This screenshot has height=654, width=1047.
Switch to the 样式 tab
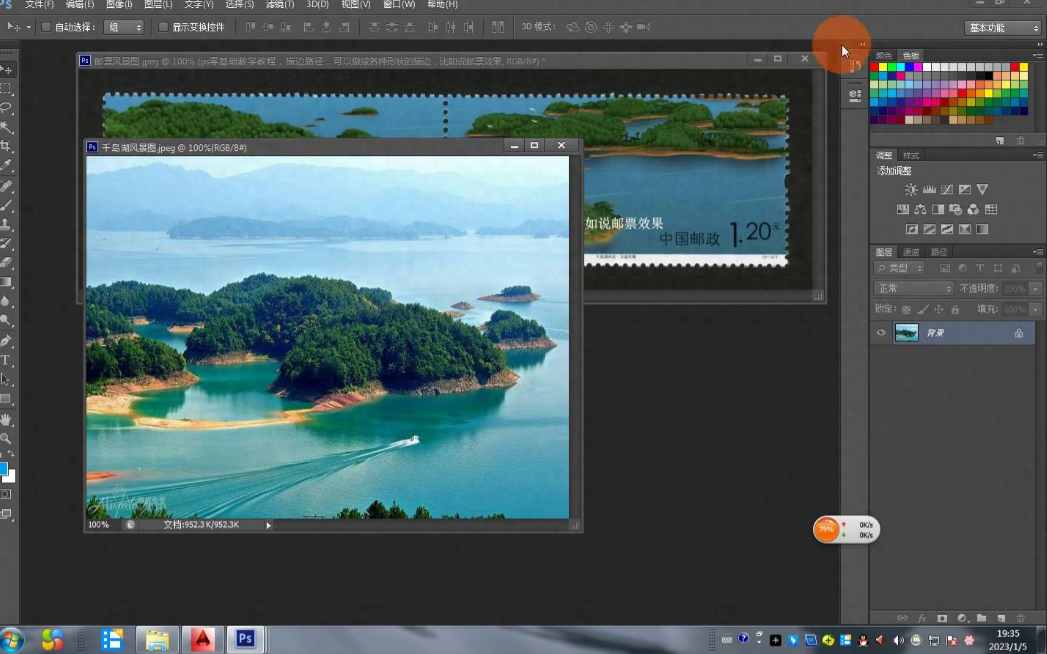pos(911,155)
